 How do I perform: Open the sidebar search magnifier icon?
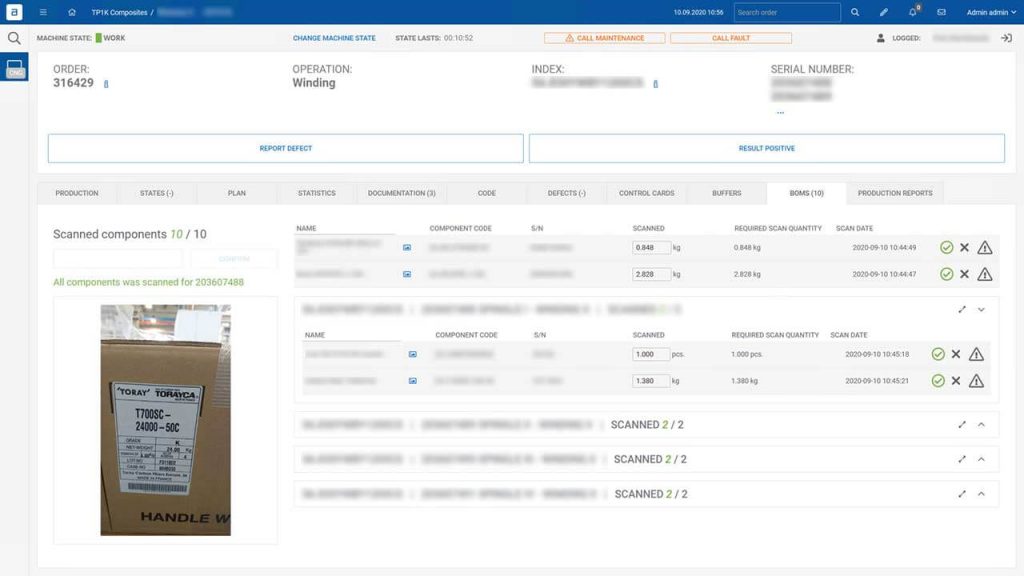[14, 39]
